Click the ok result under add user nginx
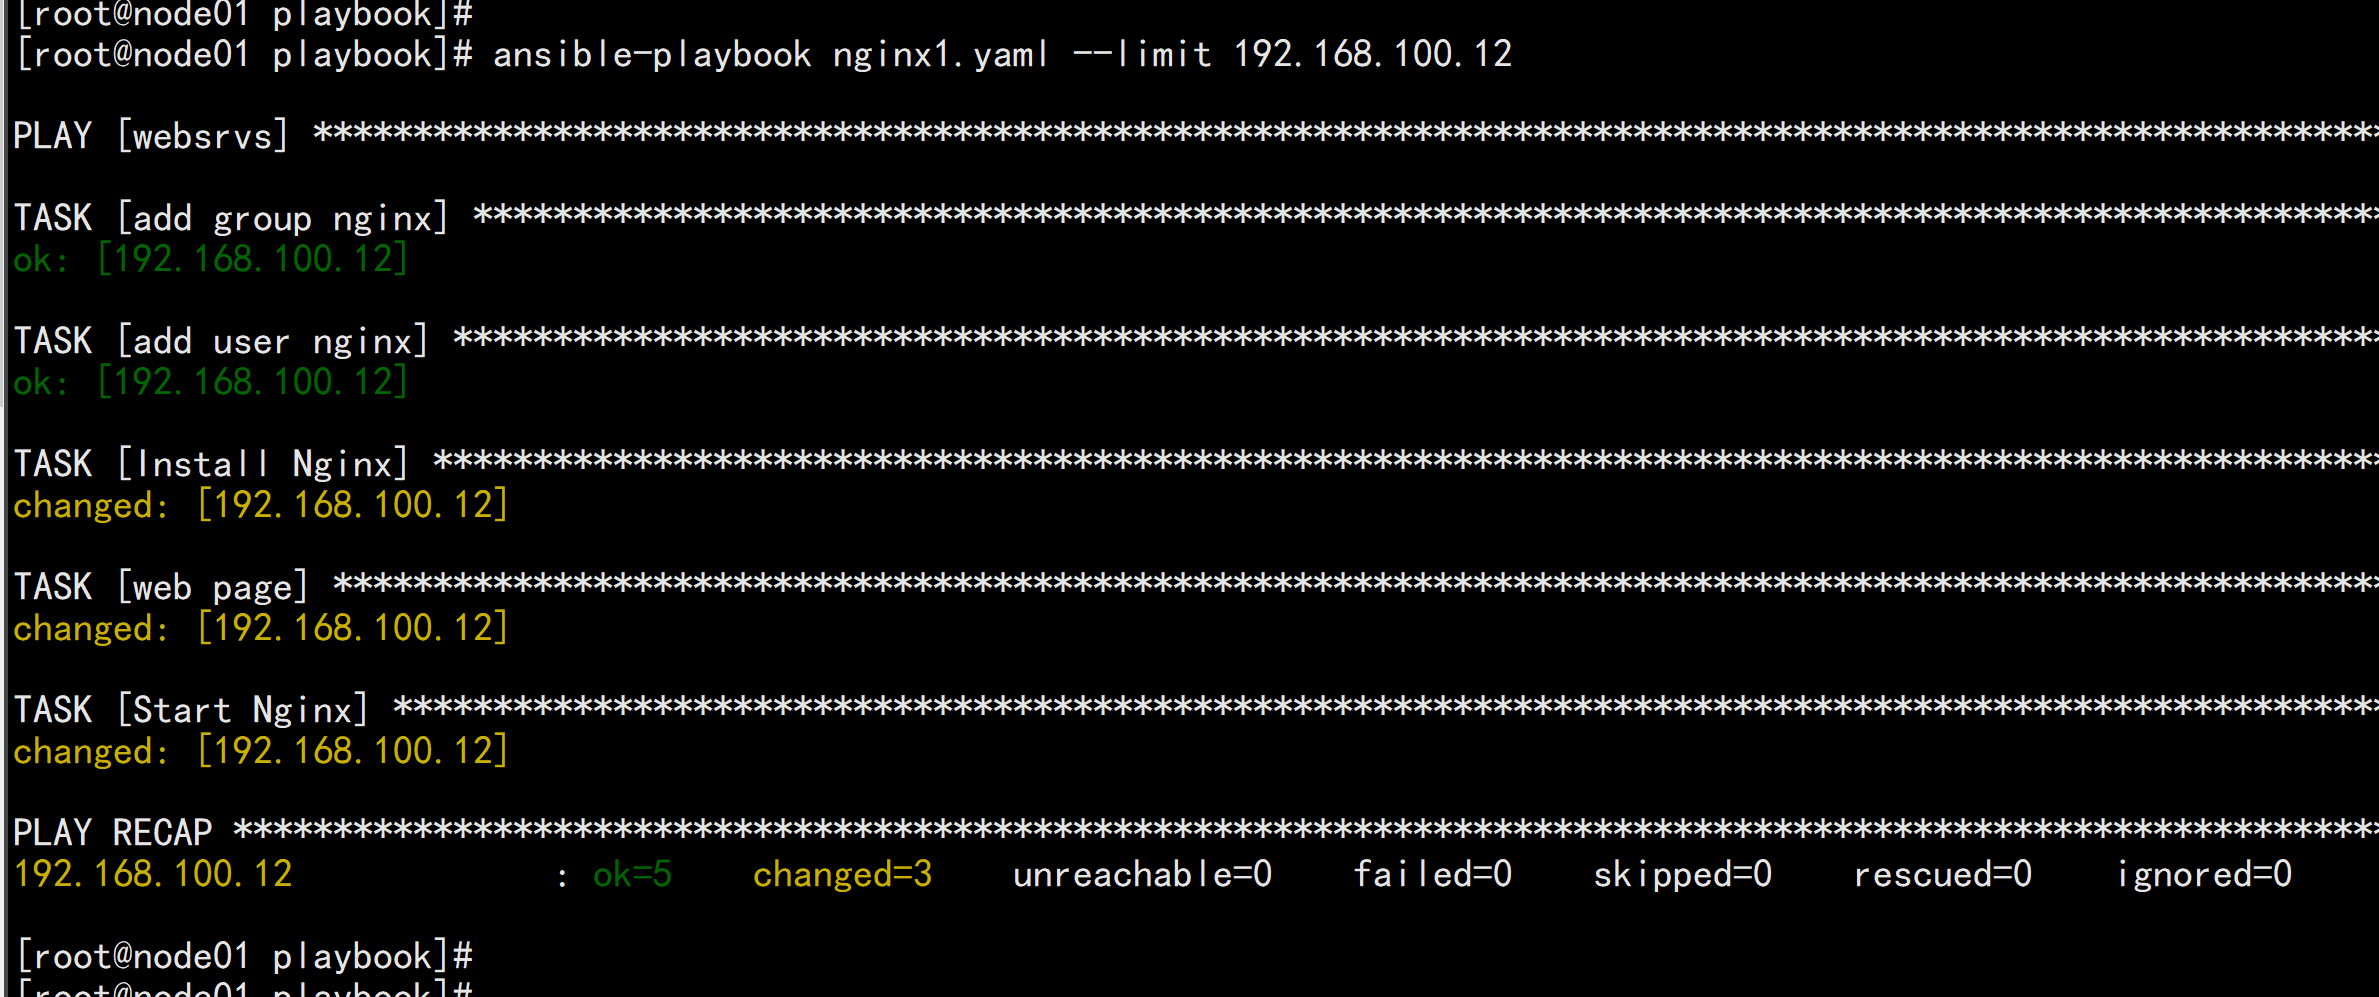The width and height of the screenshot is (2379, 997). 210,383
